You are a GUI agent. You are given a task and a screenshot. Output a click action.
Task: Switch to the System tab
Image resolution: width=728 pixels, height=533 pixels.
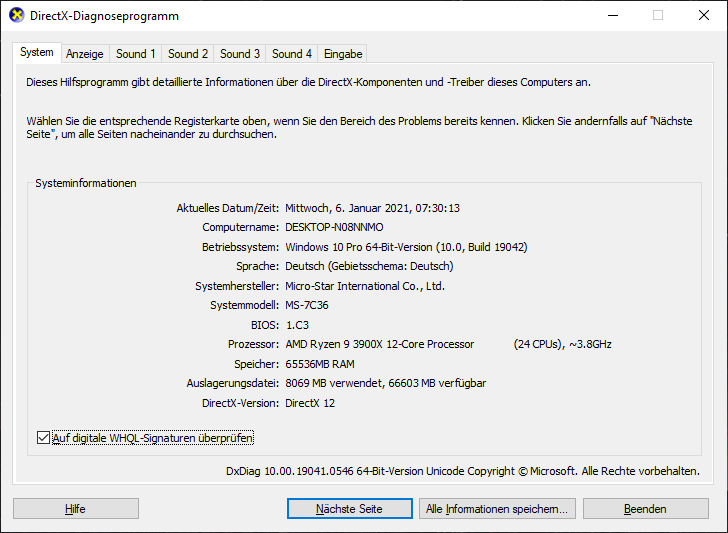[37, 52]
